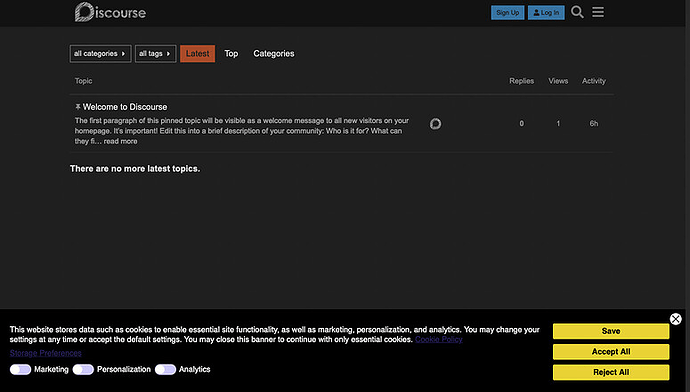The height and width of the screenshot is (392, 690).
Task: Open the poster avatar on Welcome topic
Action: point(435,124)
